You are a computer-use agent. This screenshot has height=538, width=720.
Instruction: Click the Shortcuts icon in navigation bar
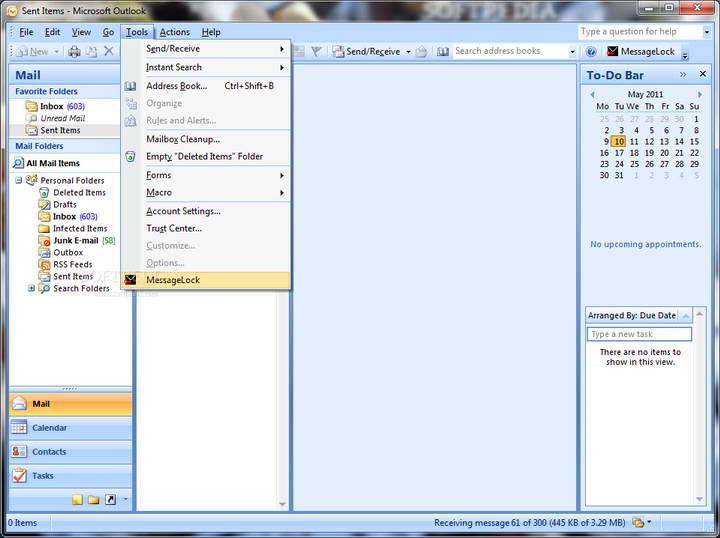pos(110,499)
